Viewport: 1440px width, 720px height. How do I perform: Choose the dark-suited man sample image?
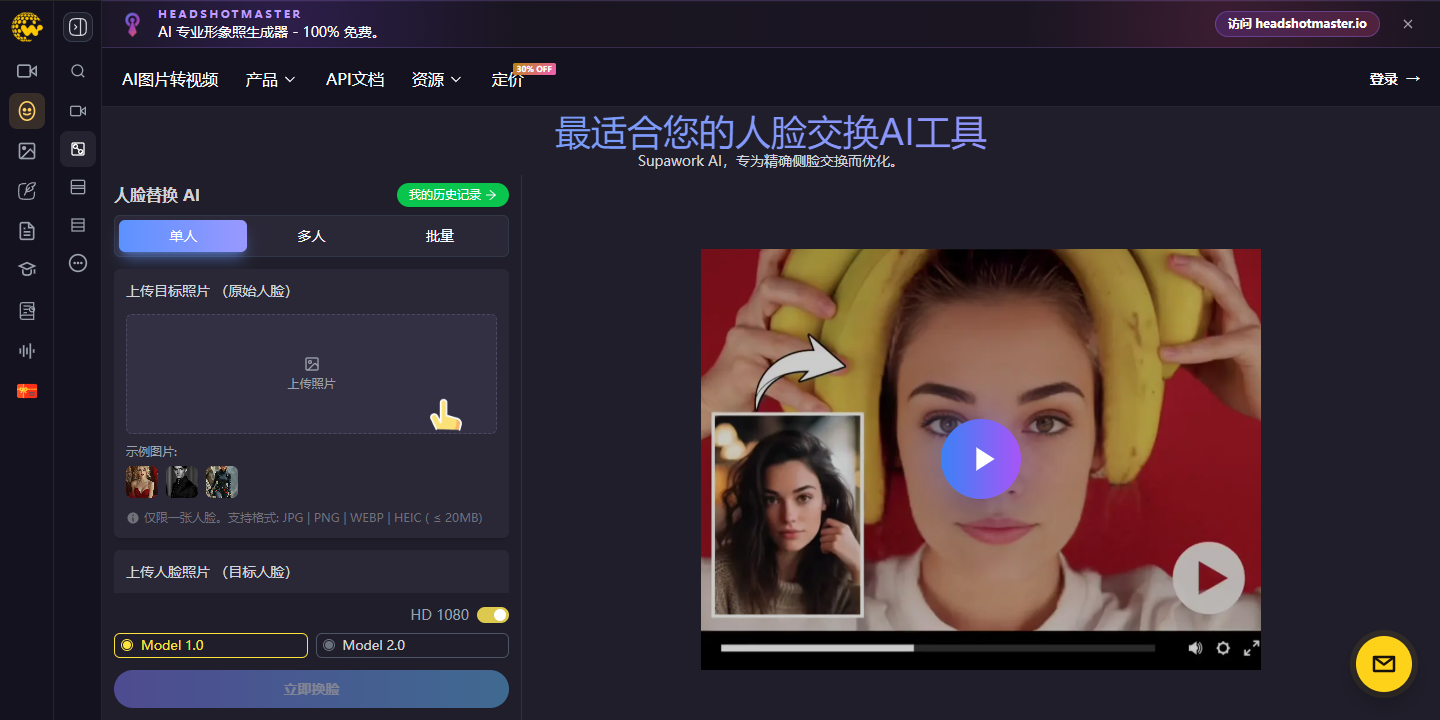click(182, 482)
